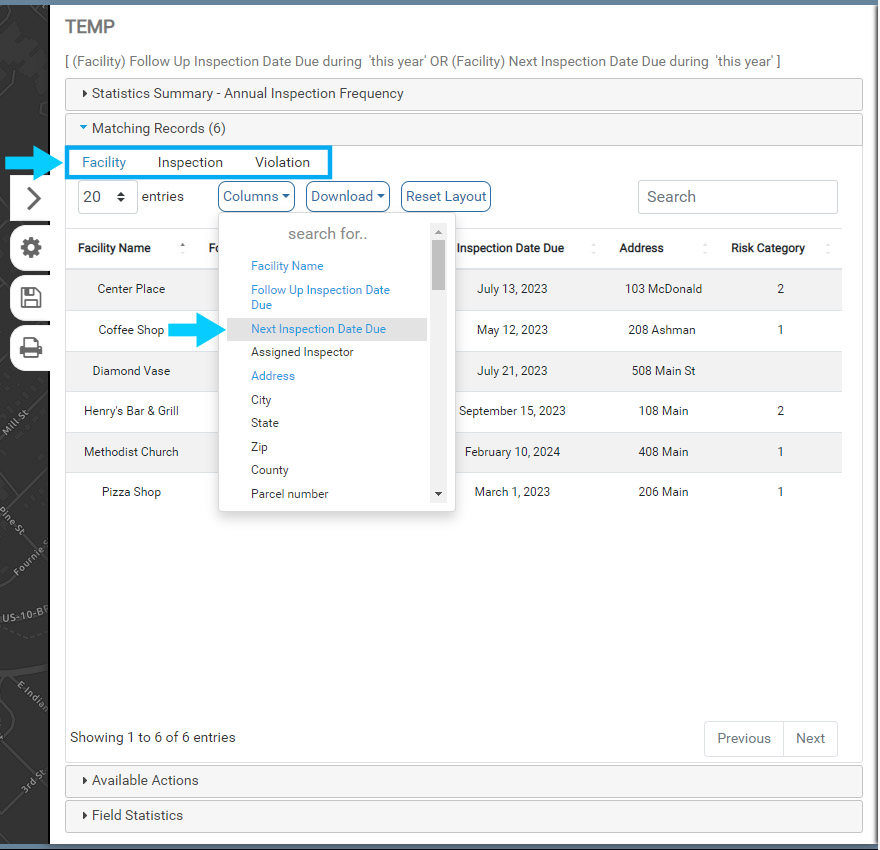The image size is (880, 850).
Task: Click the Reset Layout button
Action: 446,197
